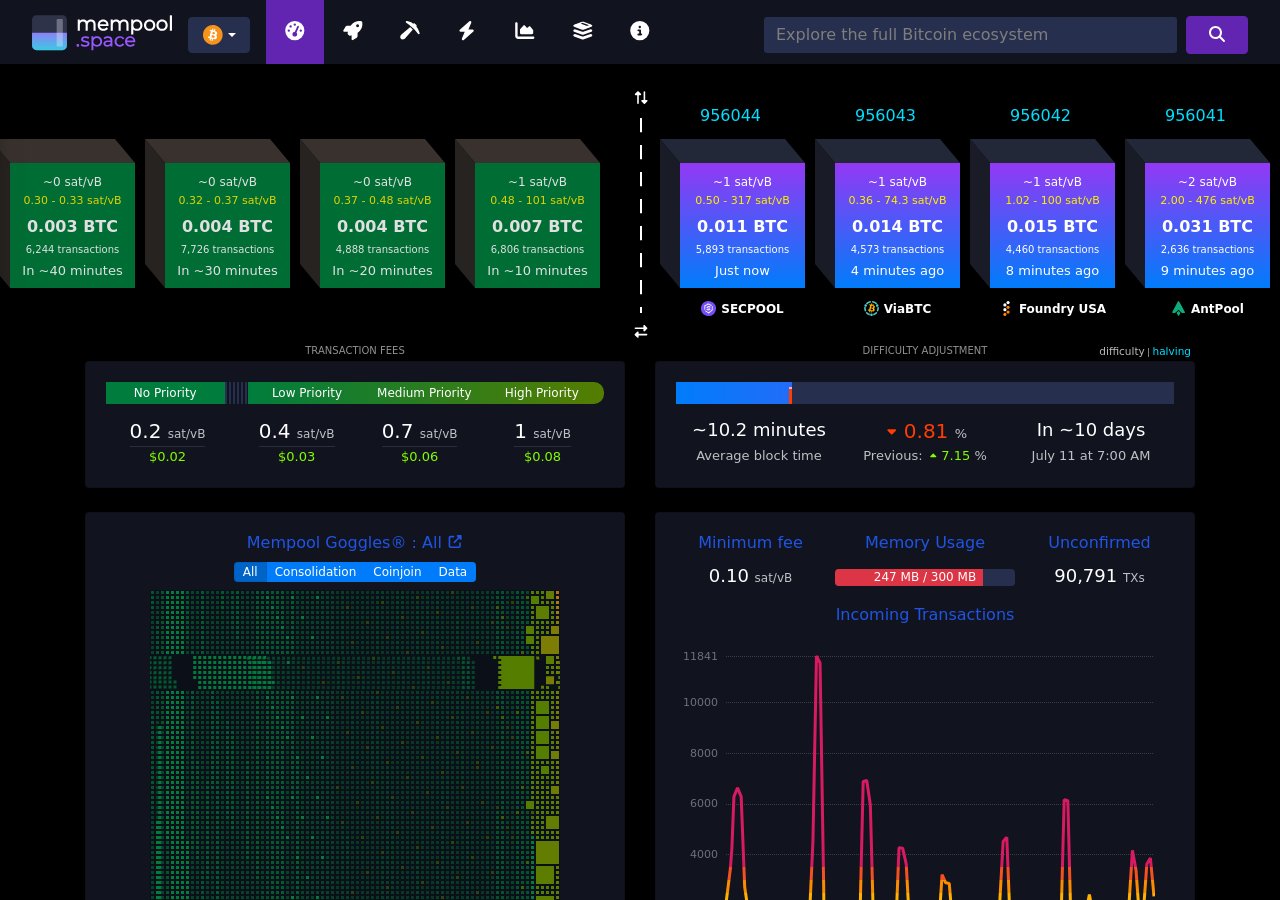Viewport: 1280px width, 900px height.
Task: Focus the Explore the full Bitcoin ecosystem search field
Action: [970, 34]
